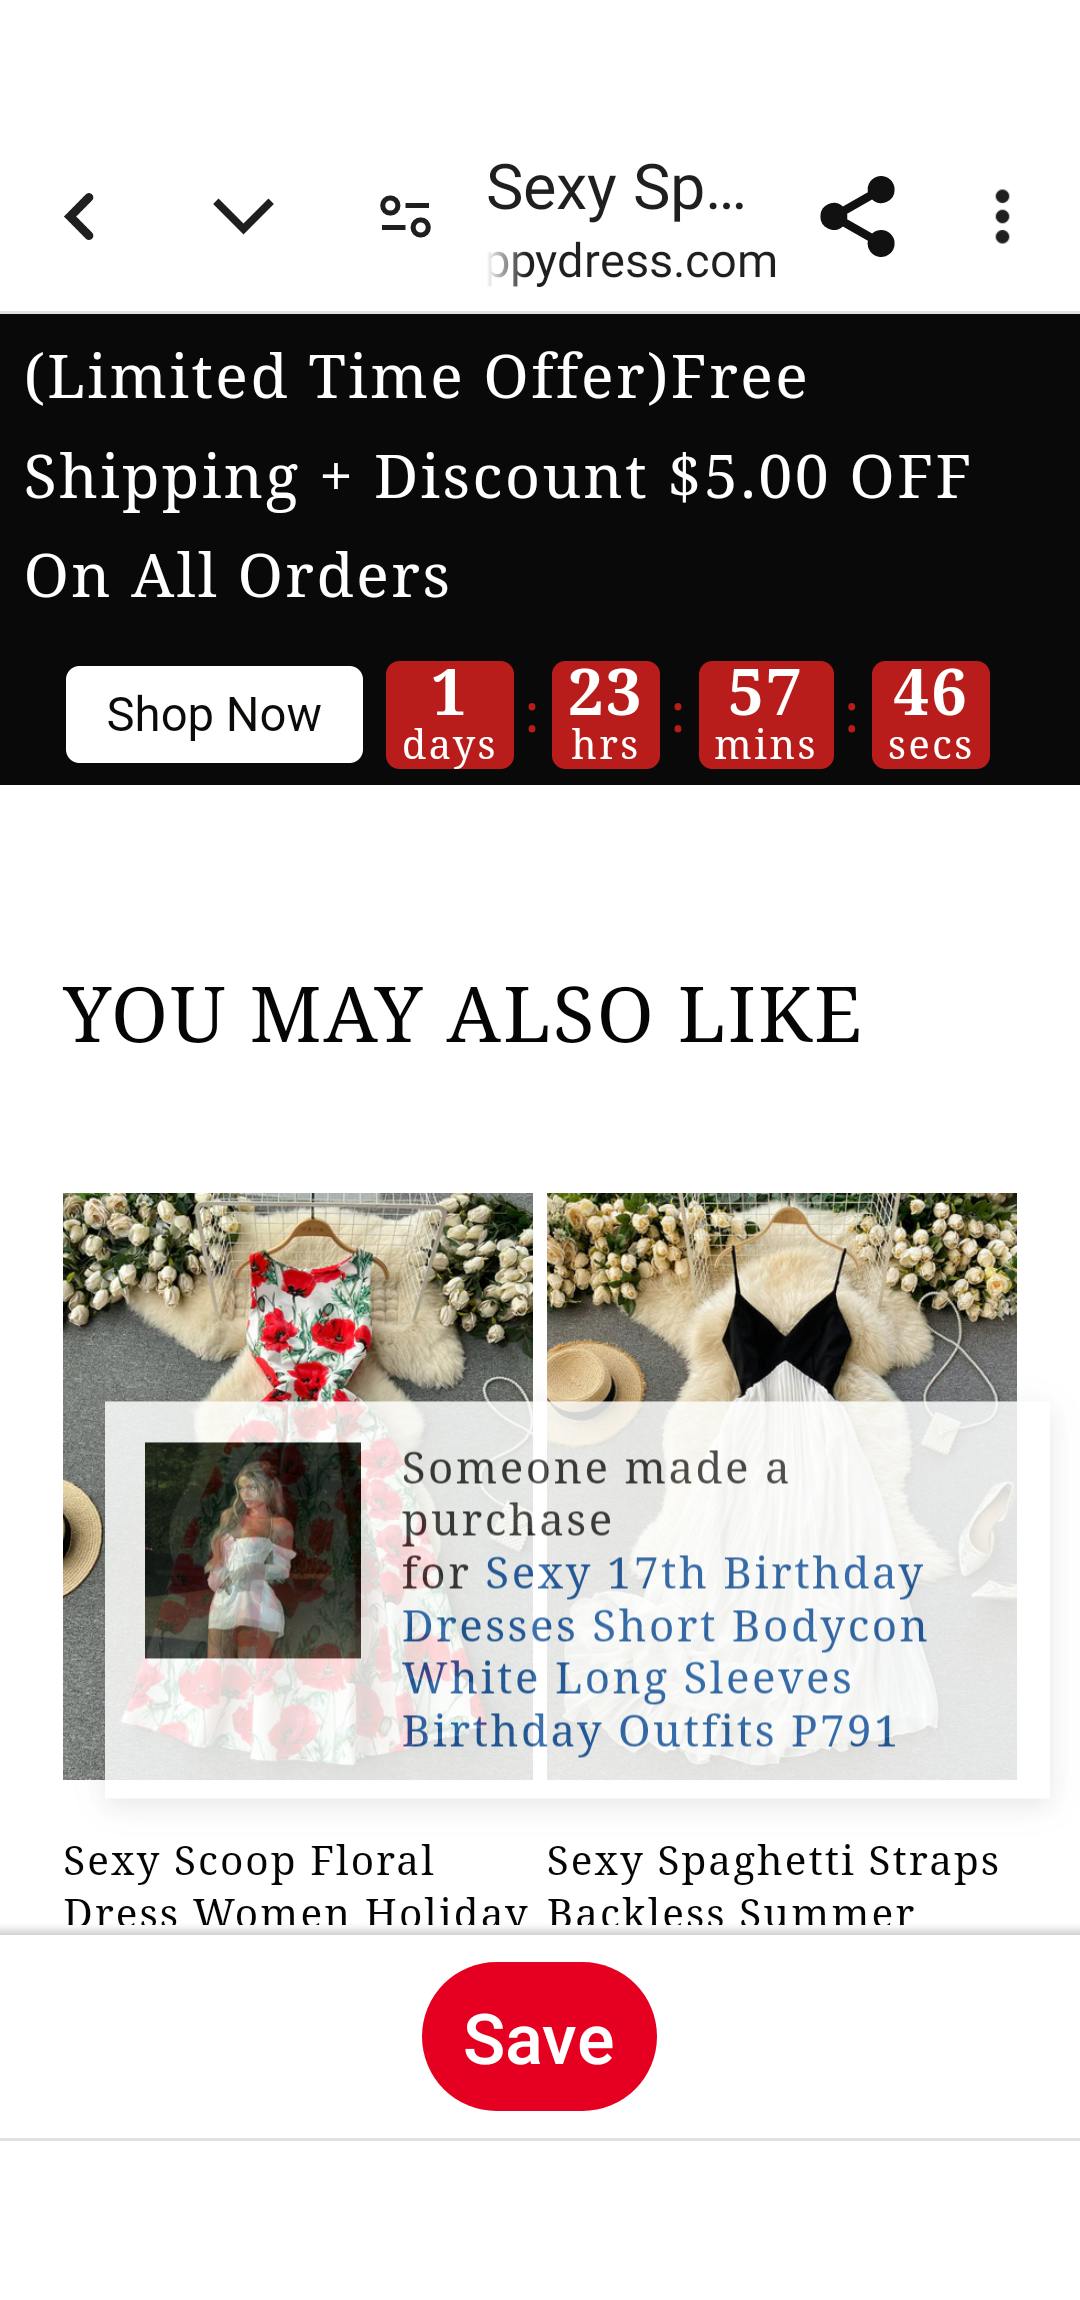Tap the secs countdown box

(x=930, y=714)
